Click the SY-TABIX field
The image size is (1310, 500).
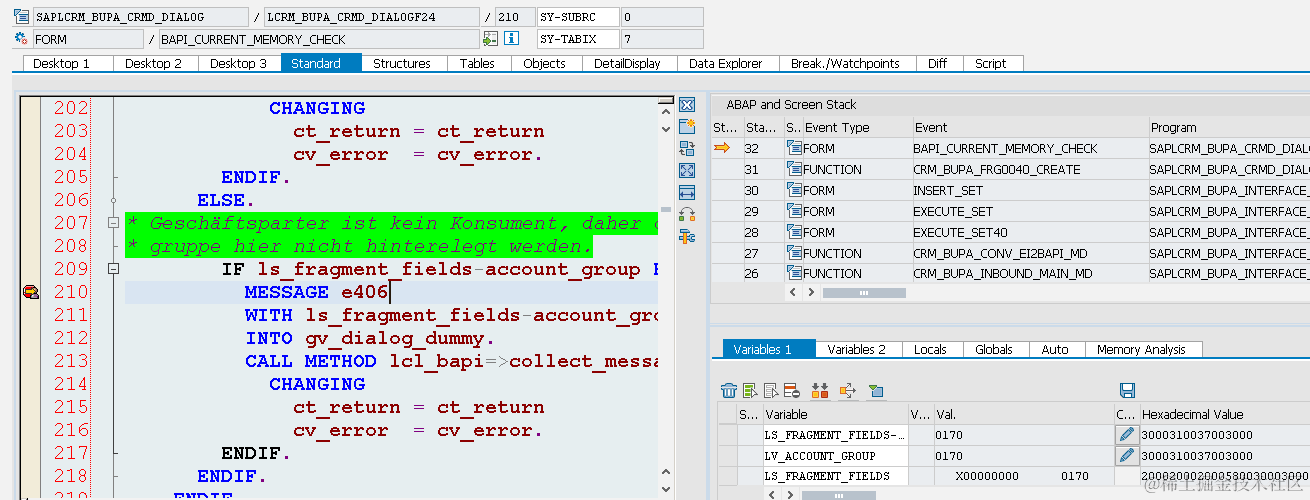point(576,39)
